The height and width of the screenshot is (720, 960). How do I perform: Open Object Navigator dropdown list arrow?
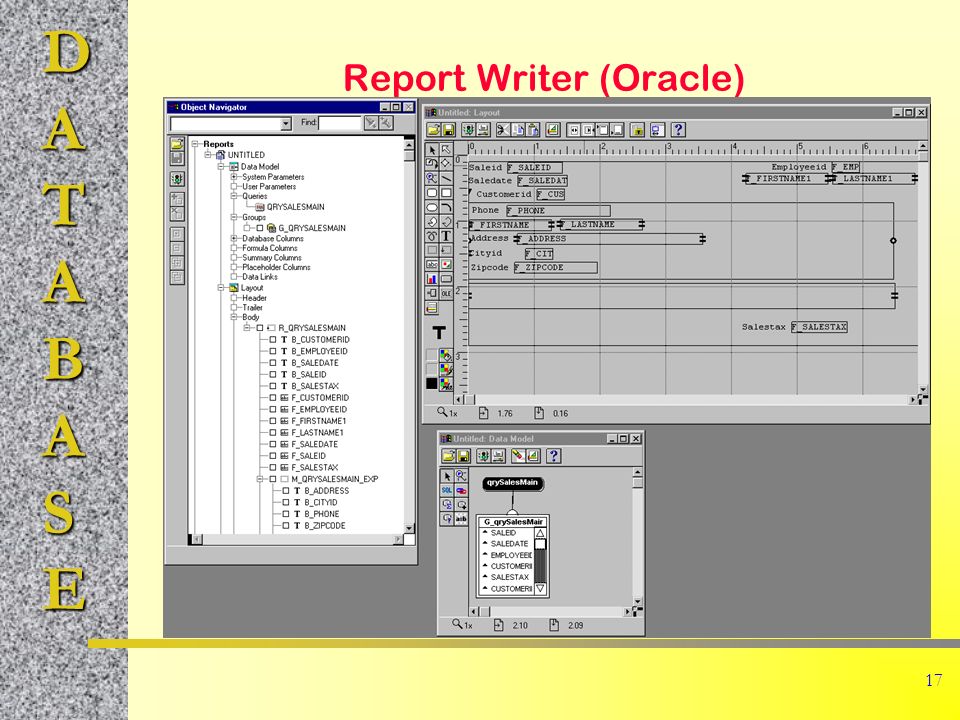tap(286, 124)
